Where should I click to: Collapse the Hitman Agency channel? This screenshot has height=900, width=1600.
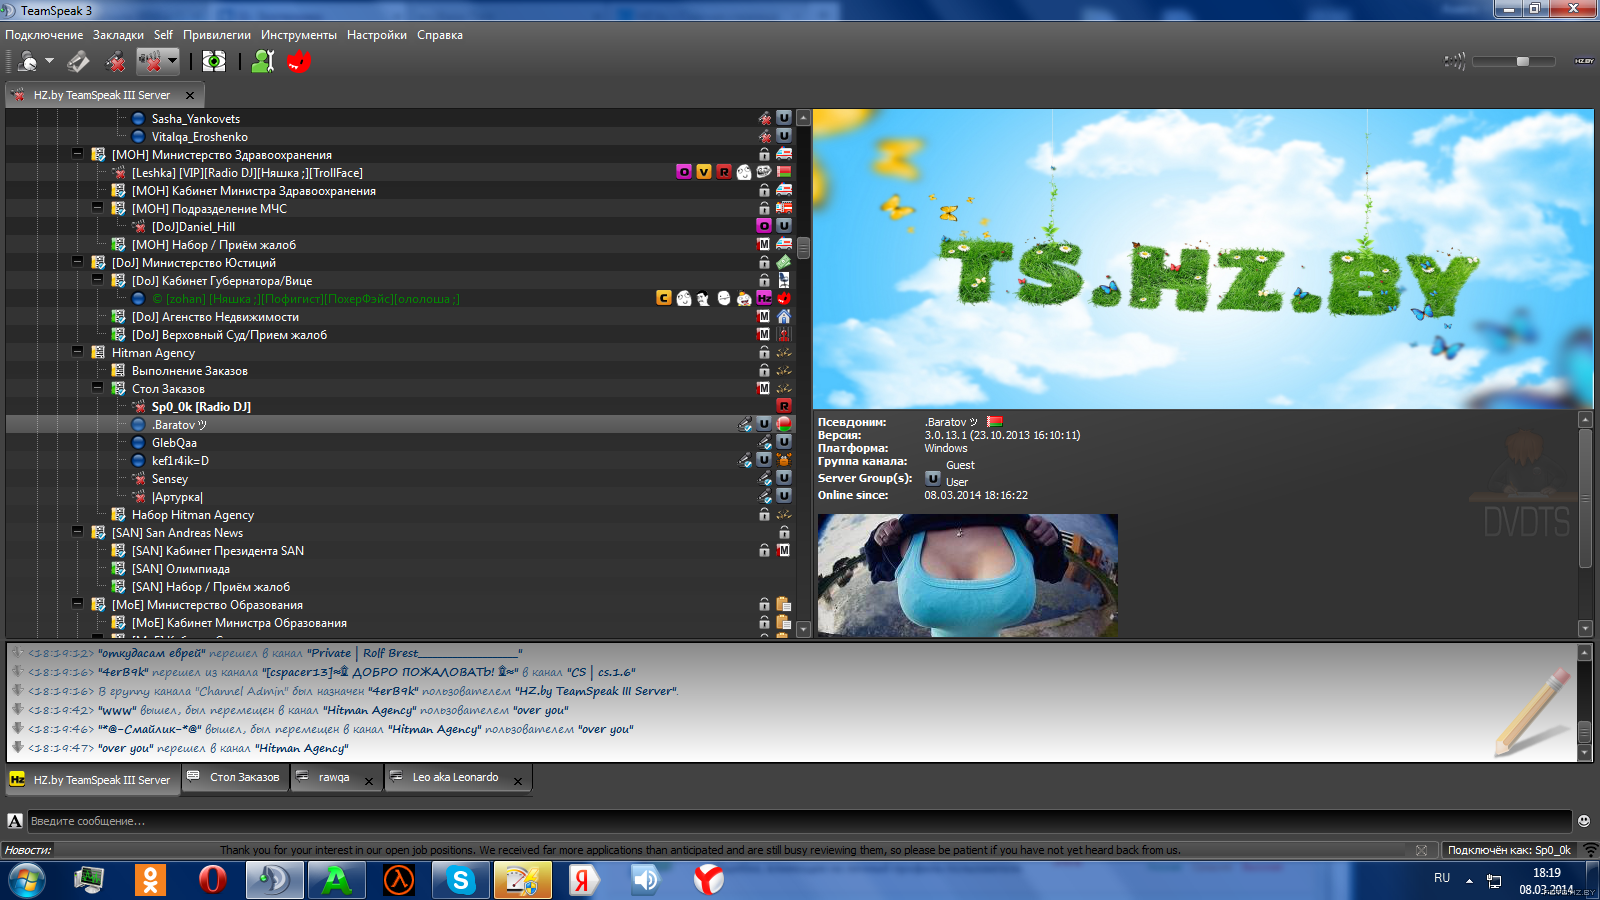pyautogui.click(x=77, y=352)
